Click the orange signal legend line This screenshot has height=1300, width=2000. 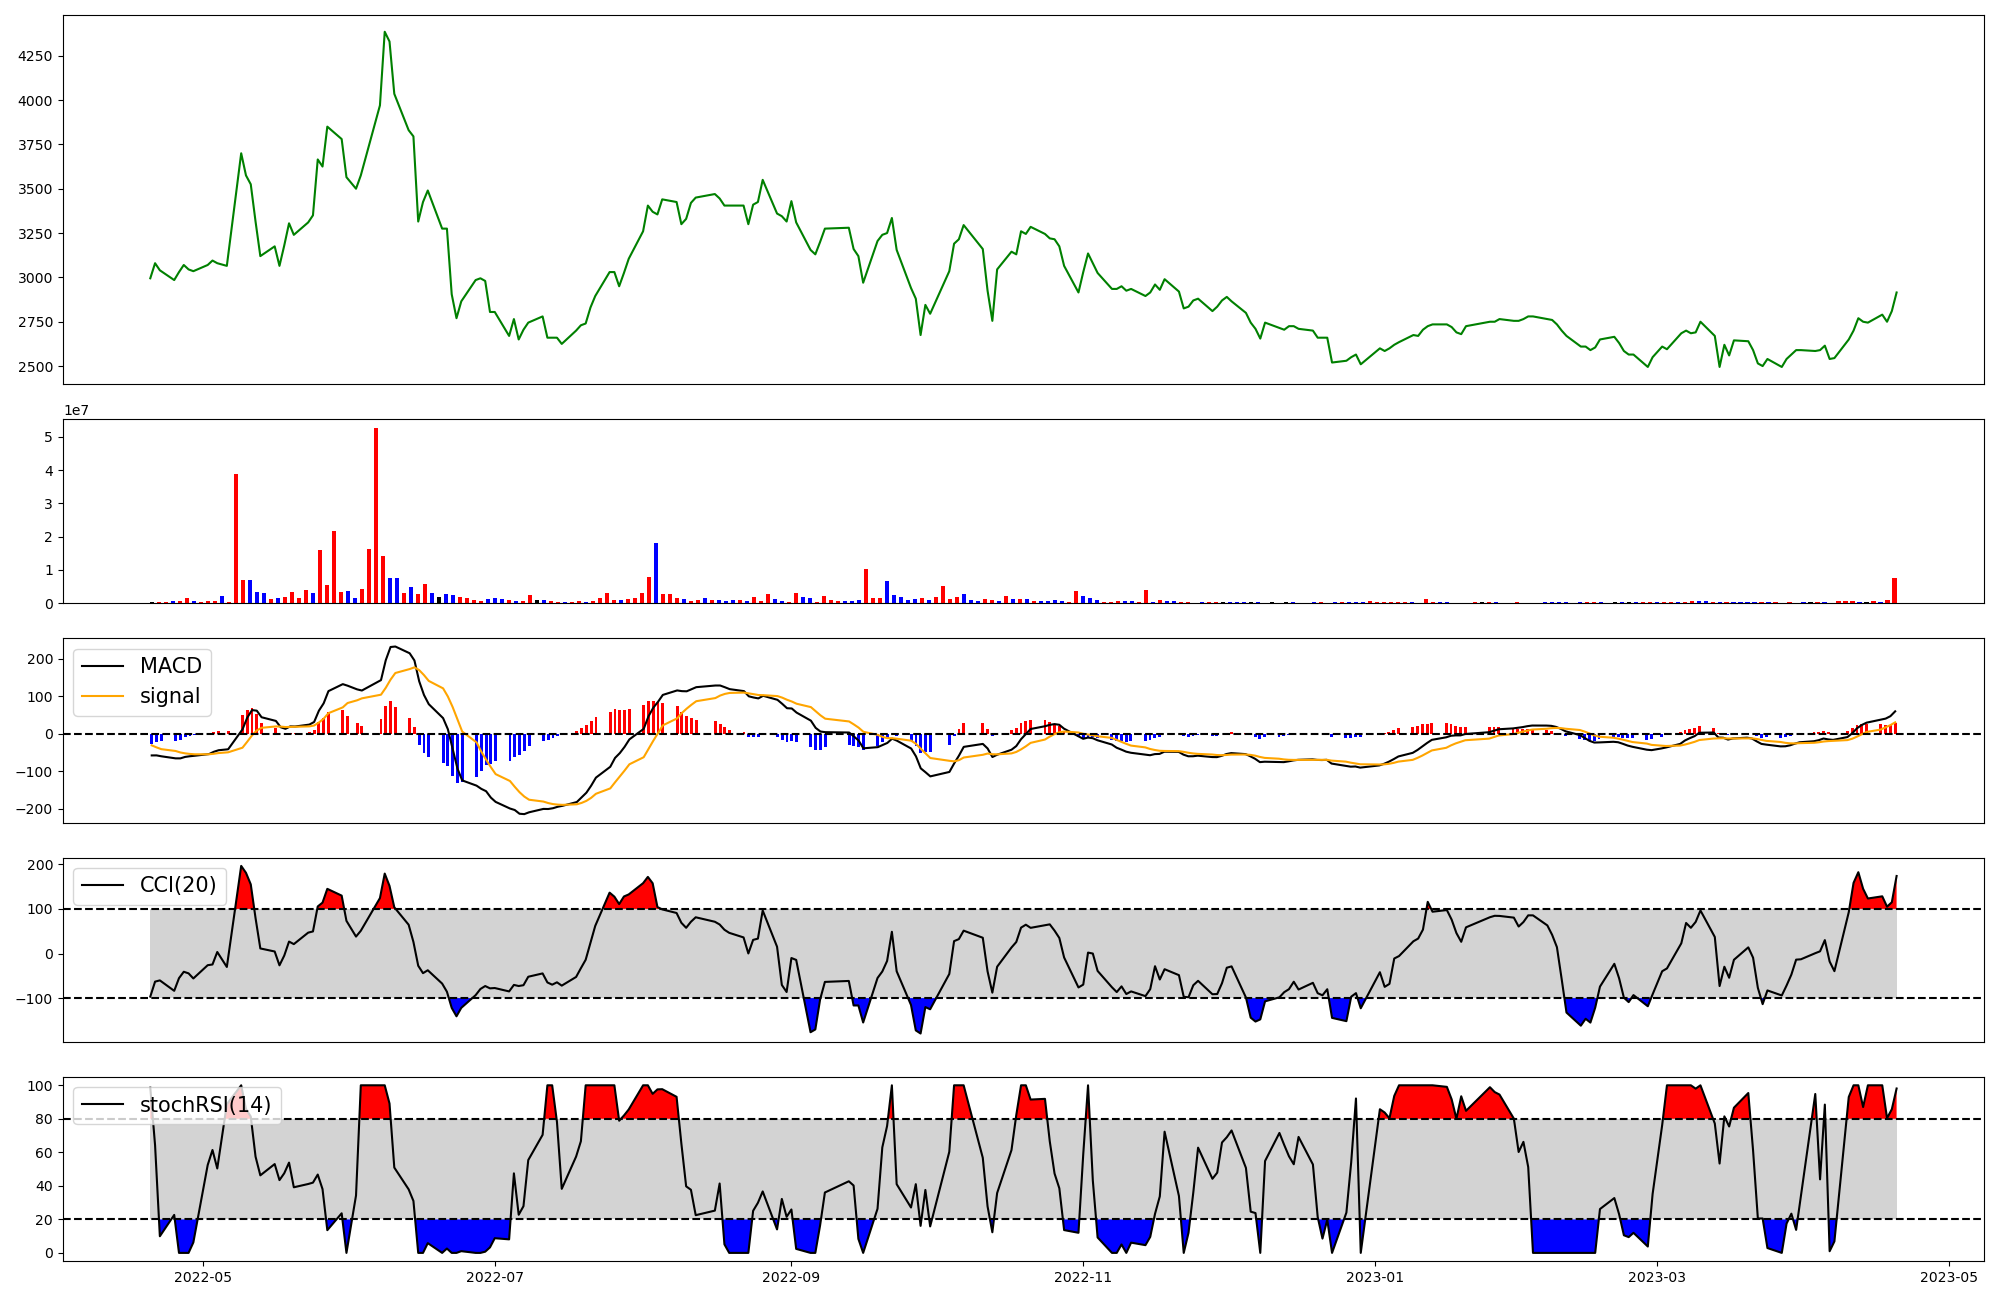pos(102,696)
